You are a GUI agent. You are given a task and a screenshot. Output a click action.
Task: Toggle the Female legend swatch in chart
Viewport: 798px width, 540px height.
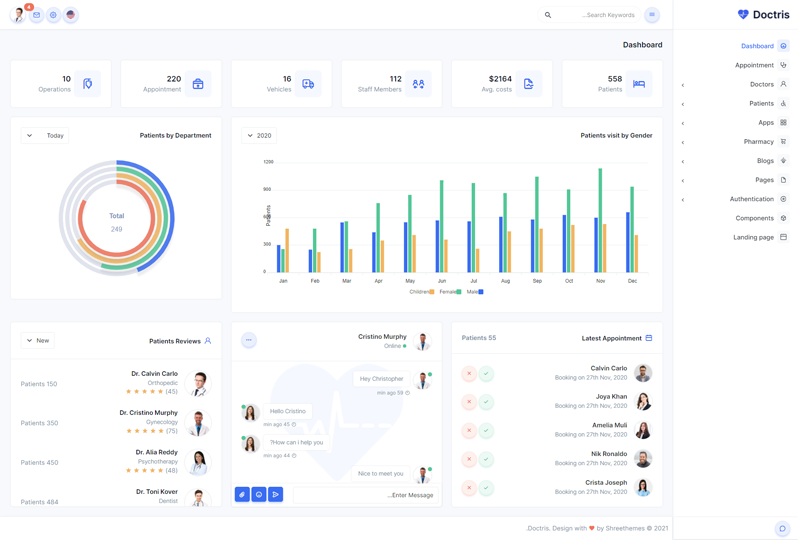(x=458, y=292)
